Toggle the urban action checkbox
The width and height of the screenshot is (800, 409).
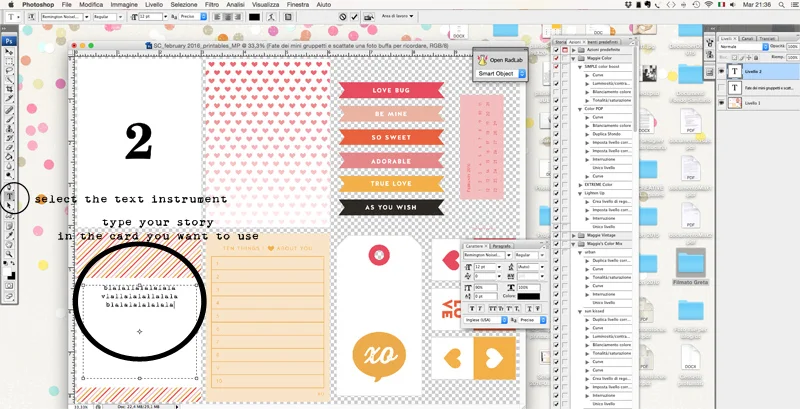(x=556, y=252)
